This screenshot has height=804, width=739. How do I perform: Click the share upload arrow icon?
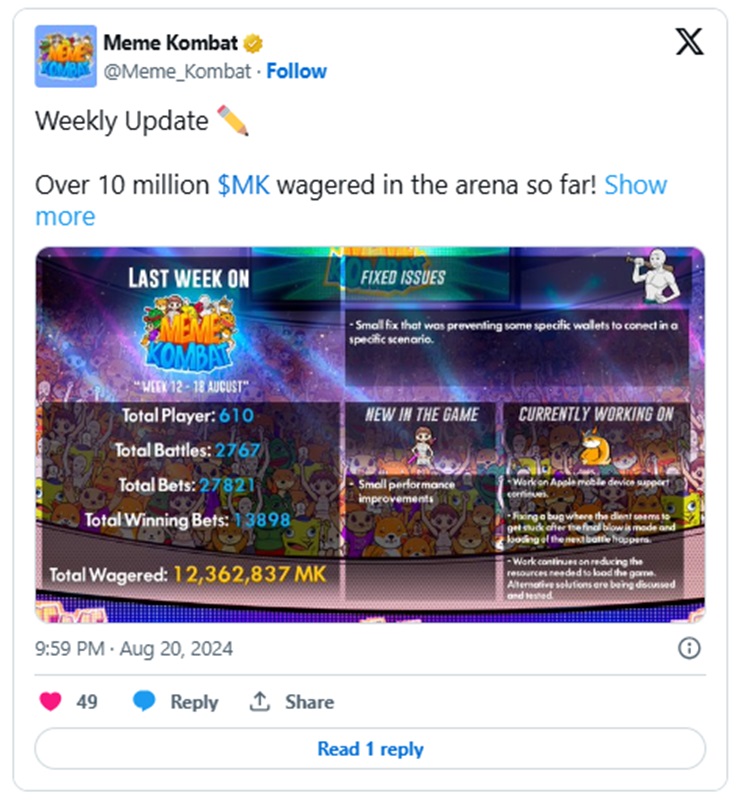[259, 701]
